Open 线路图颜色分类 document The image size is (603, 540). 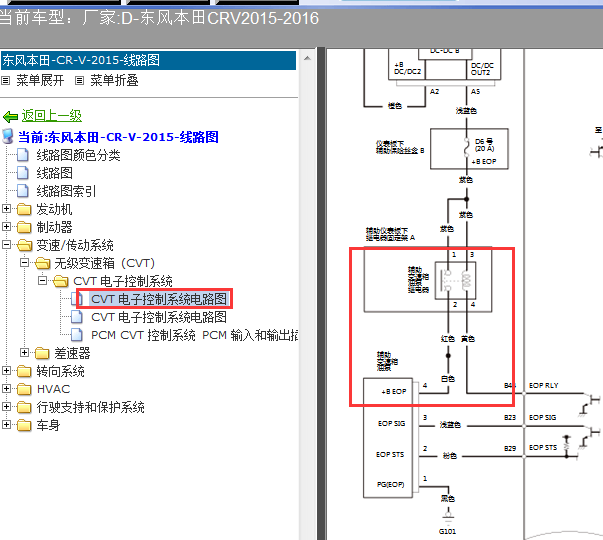[78, 155]
